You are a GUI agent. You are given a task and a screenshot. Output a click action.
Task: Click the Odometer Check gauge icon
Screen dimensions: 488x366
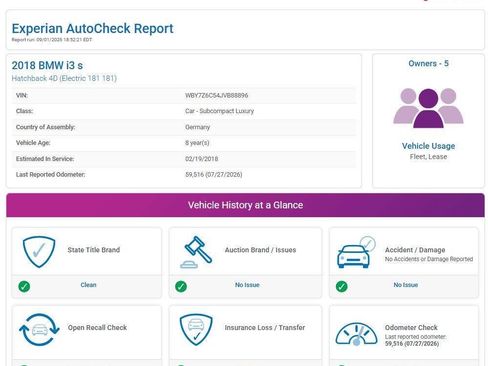point(356,333)
